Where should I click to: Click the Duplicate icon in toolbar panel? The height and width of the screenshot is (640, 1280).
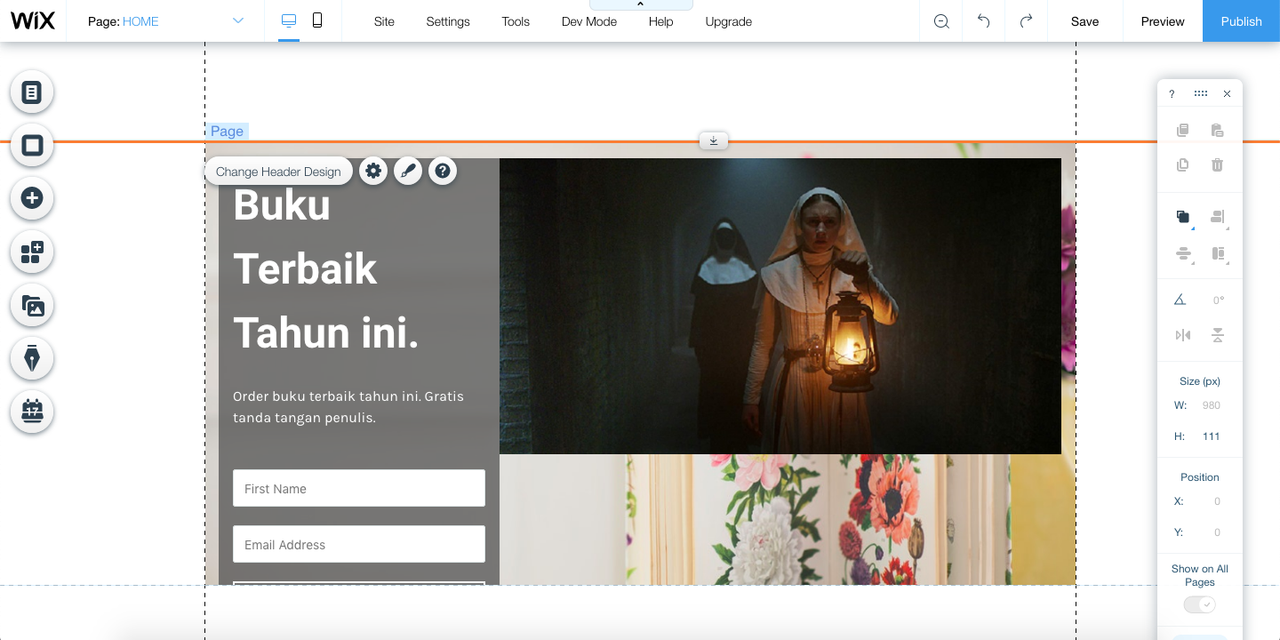1183,165
